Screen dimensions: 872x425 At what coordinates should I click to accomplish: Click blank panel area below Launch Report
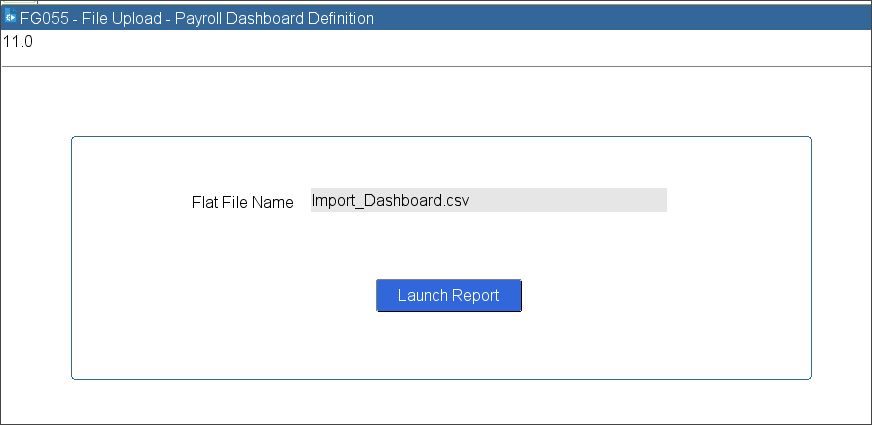(x=448, y=345)
